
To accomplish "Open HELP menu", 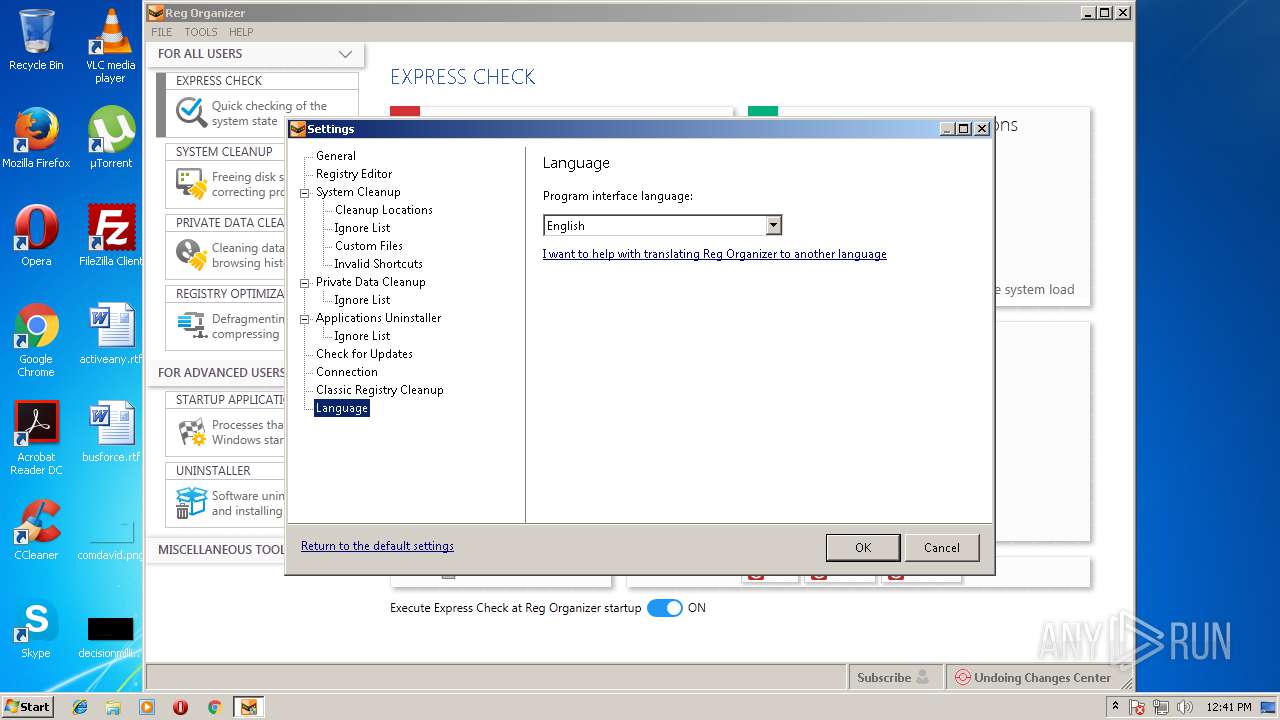I will (x=241, y=32).
